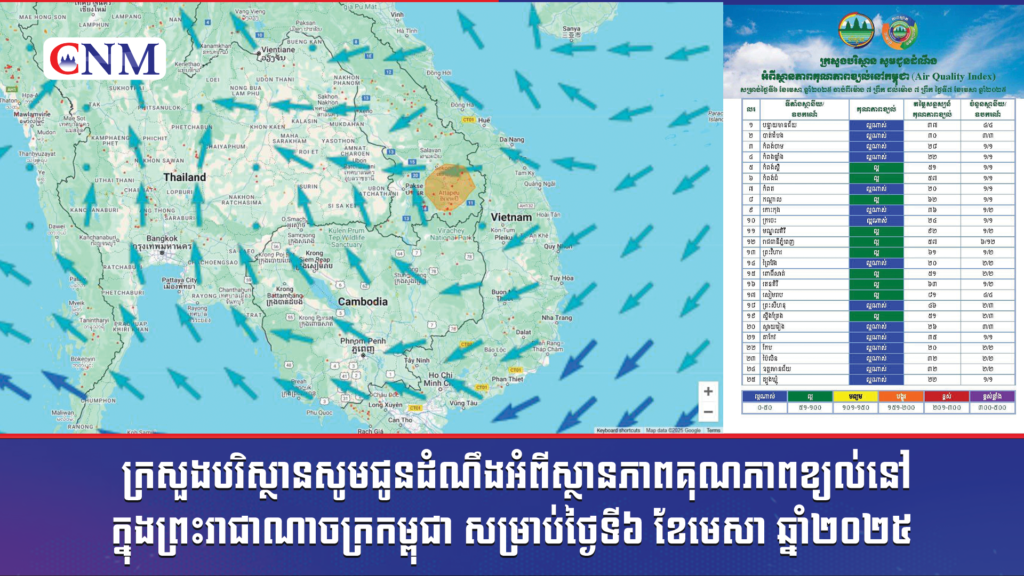Click the Bangkok label on the map
This screenshot has width=1024, height=576.
click(161, 238)
